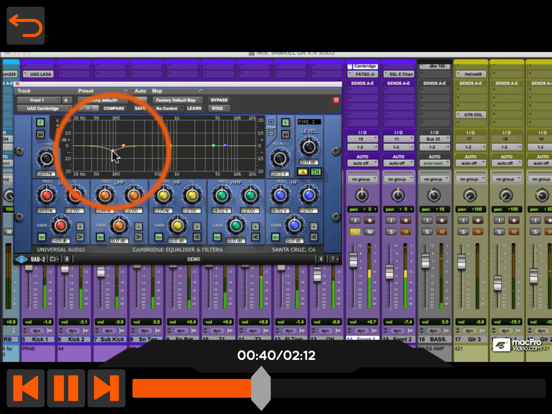552x414 pixels.
Task: Click the EQ graph zoom out icon
Action: click(271, 133)
